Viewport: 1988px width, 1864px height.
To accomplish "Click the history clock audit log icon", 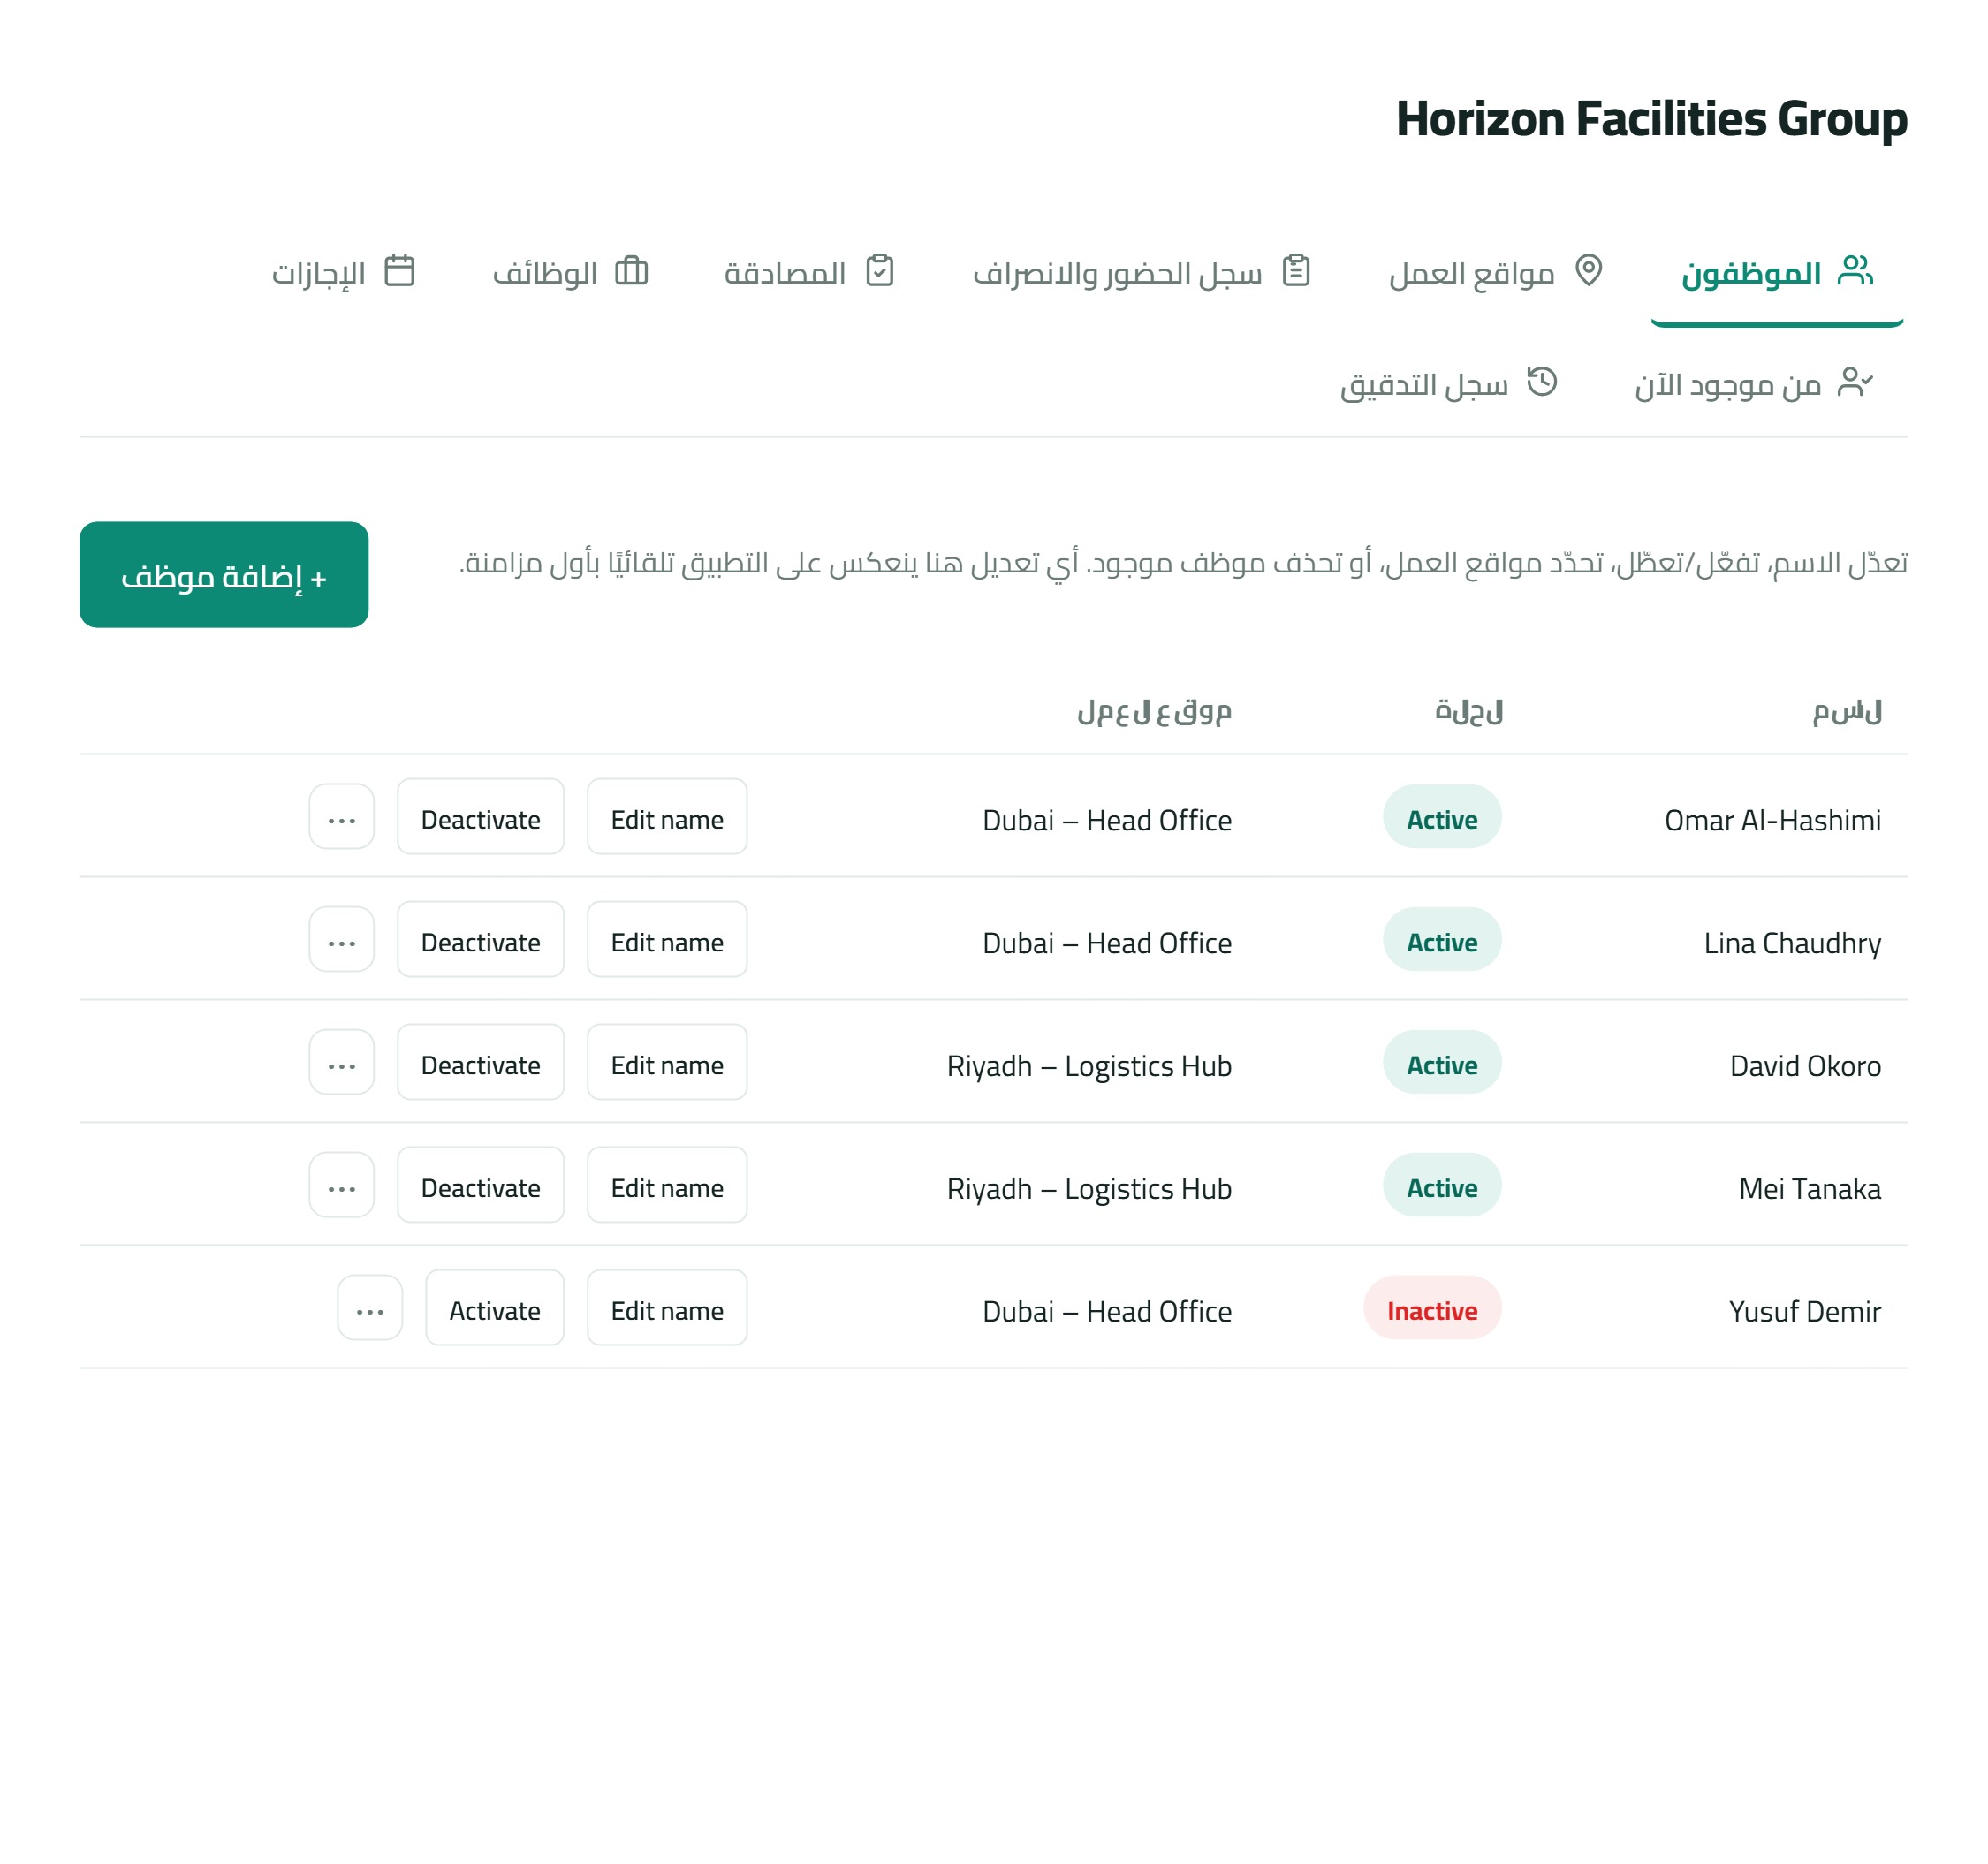I will [x=1542, y=382].
